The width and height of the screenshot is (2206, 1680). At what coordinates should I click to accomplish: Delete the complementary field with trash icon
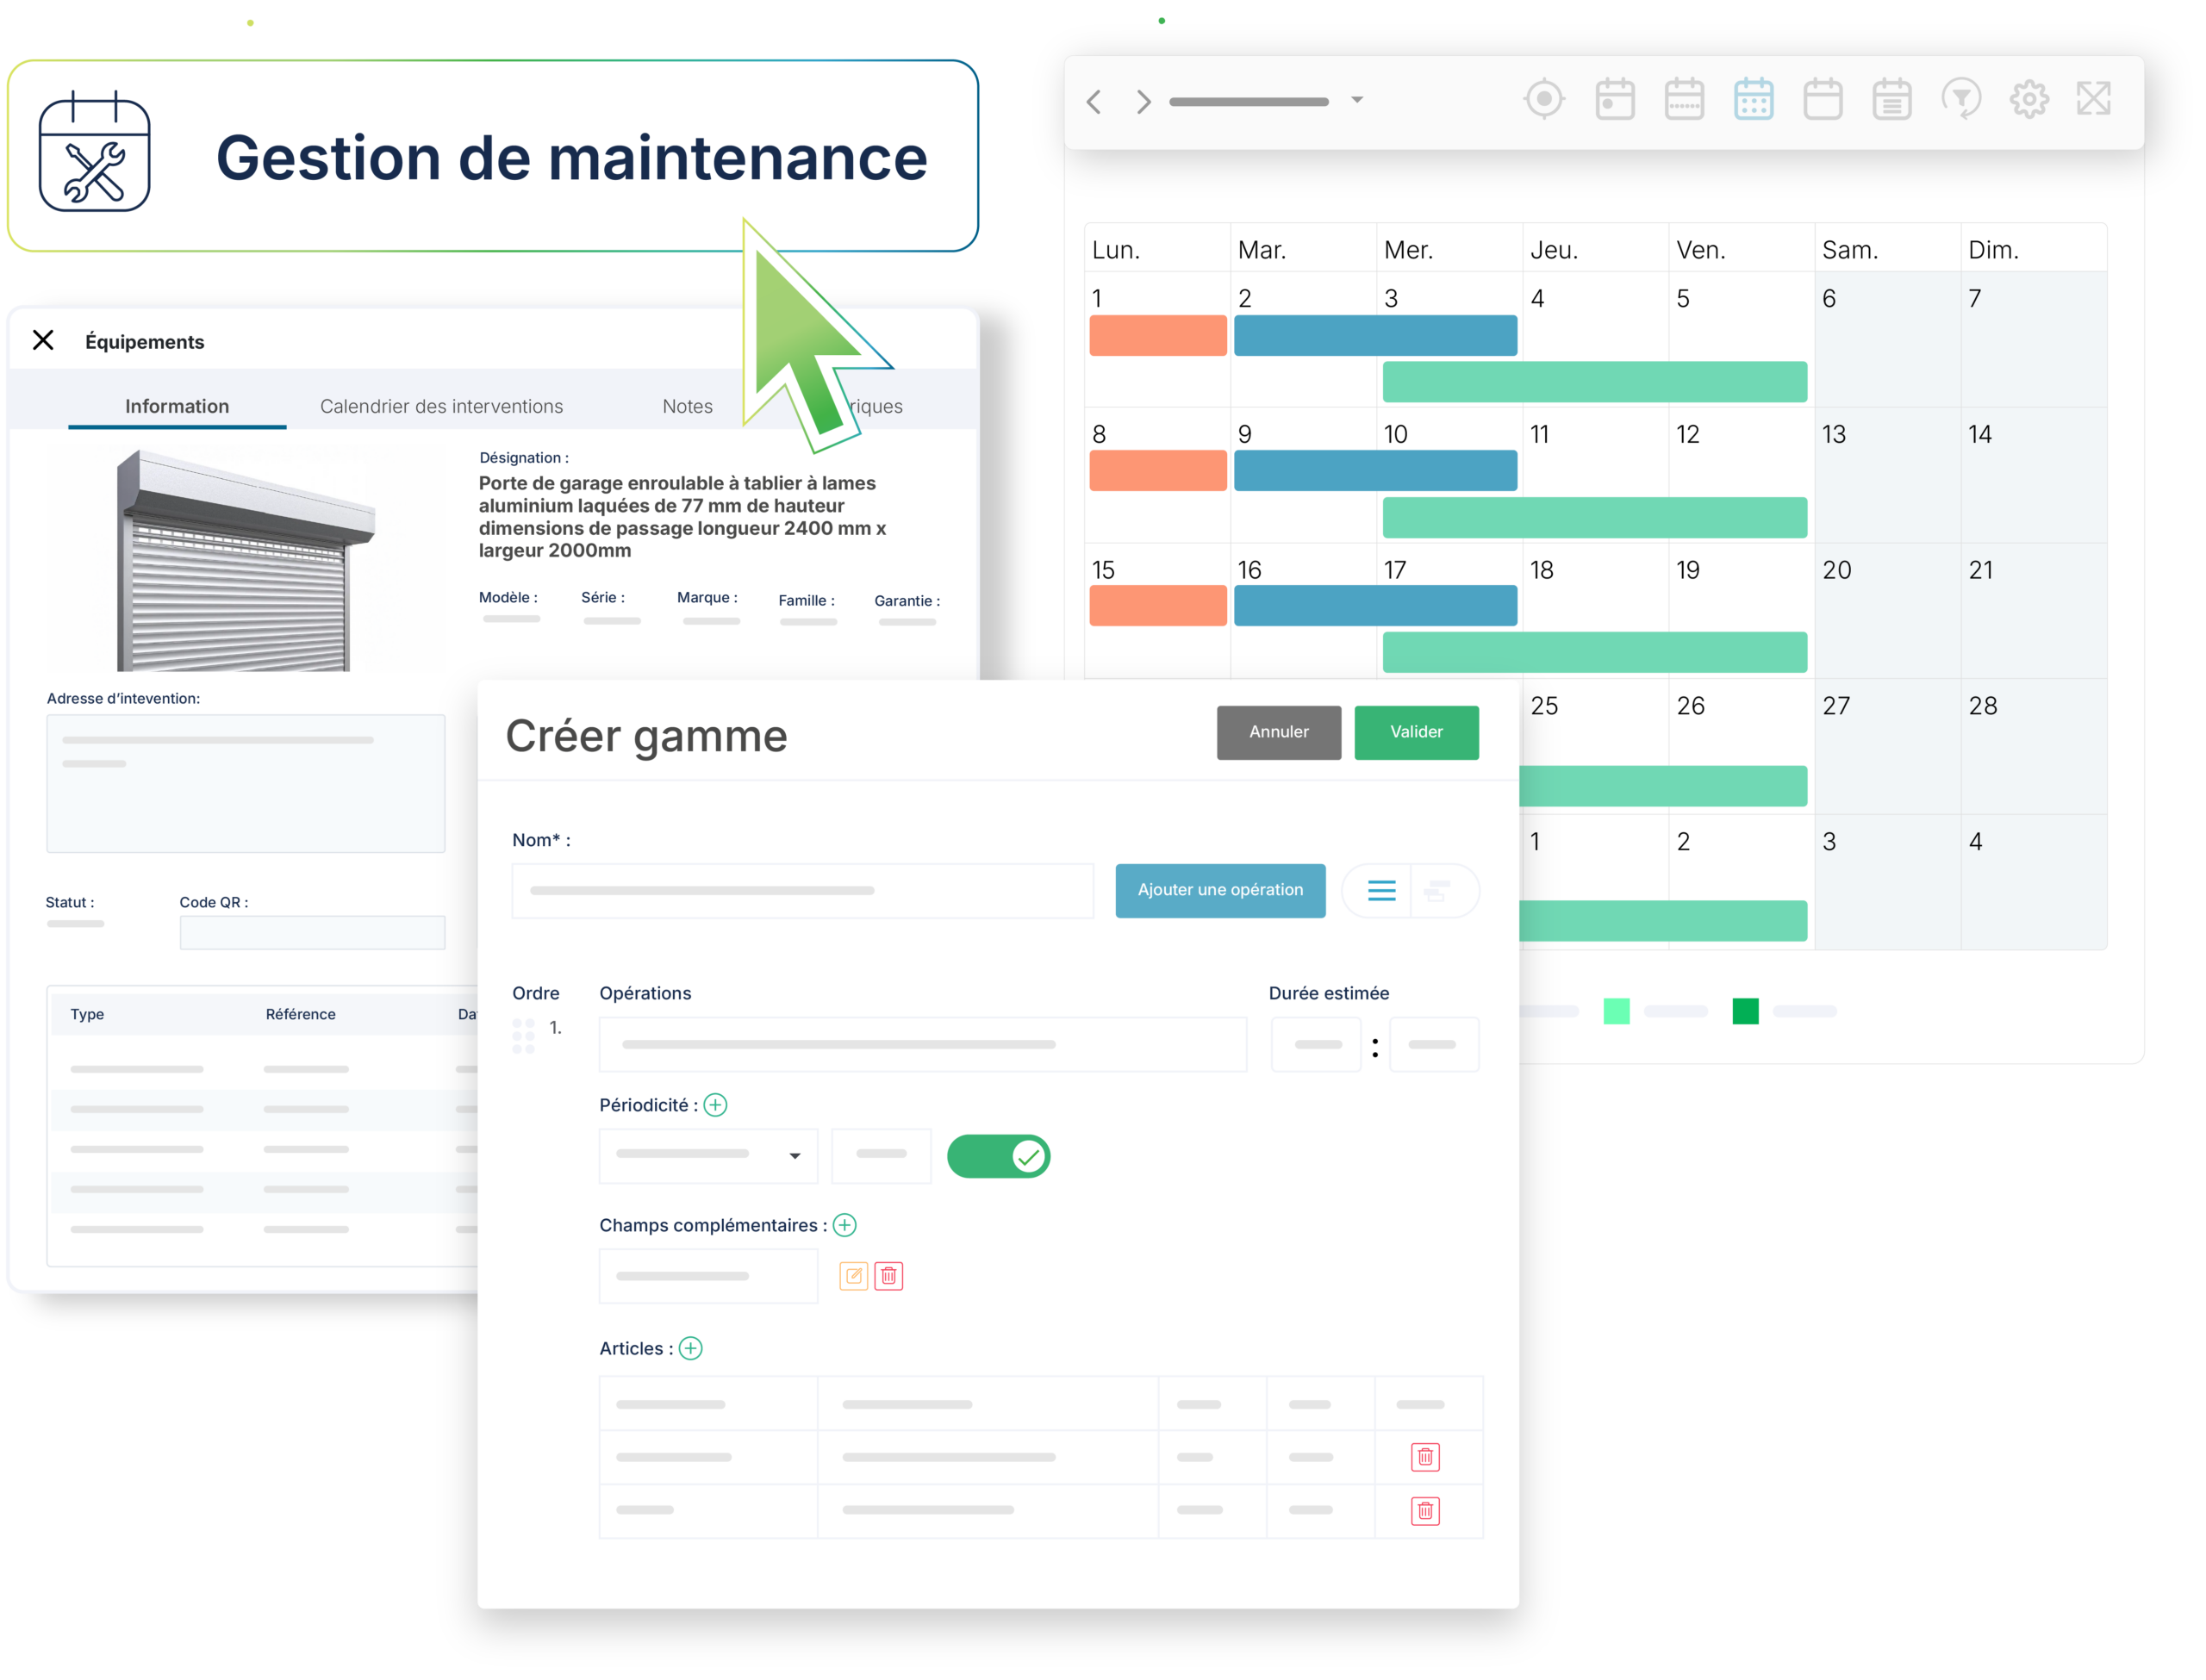888,1276
